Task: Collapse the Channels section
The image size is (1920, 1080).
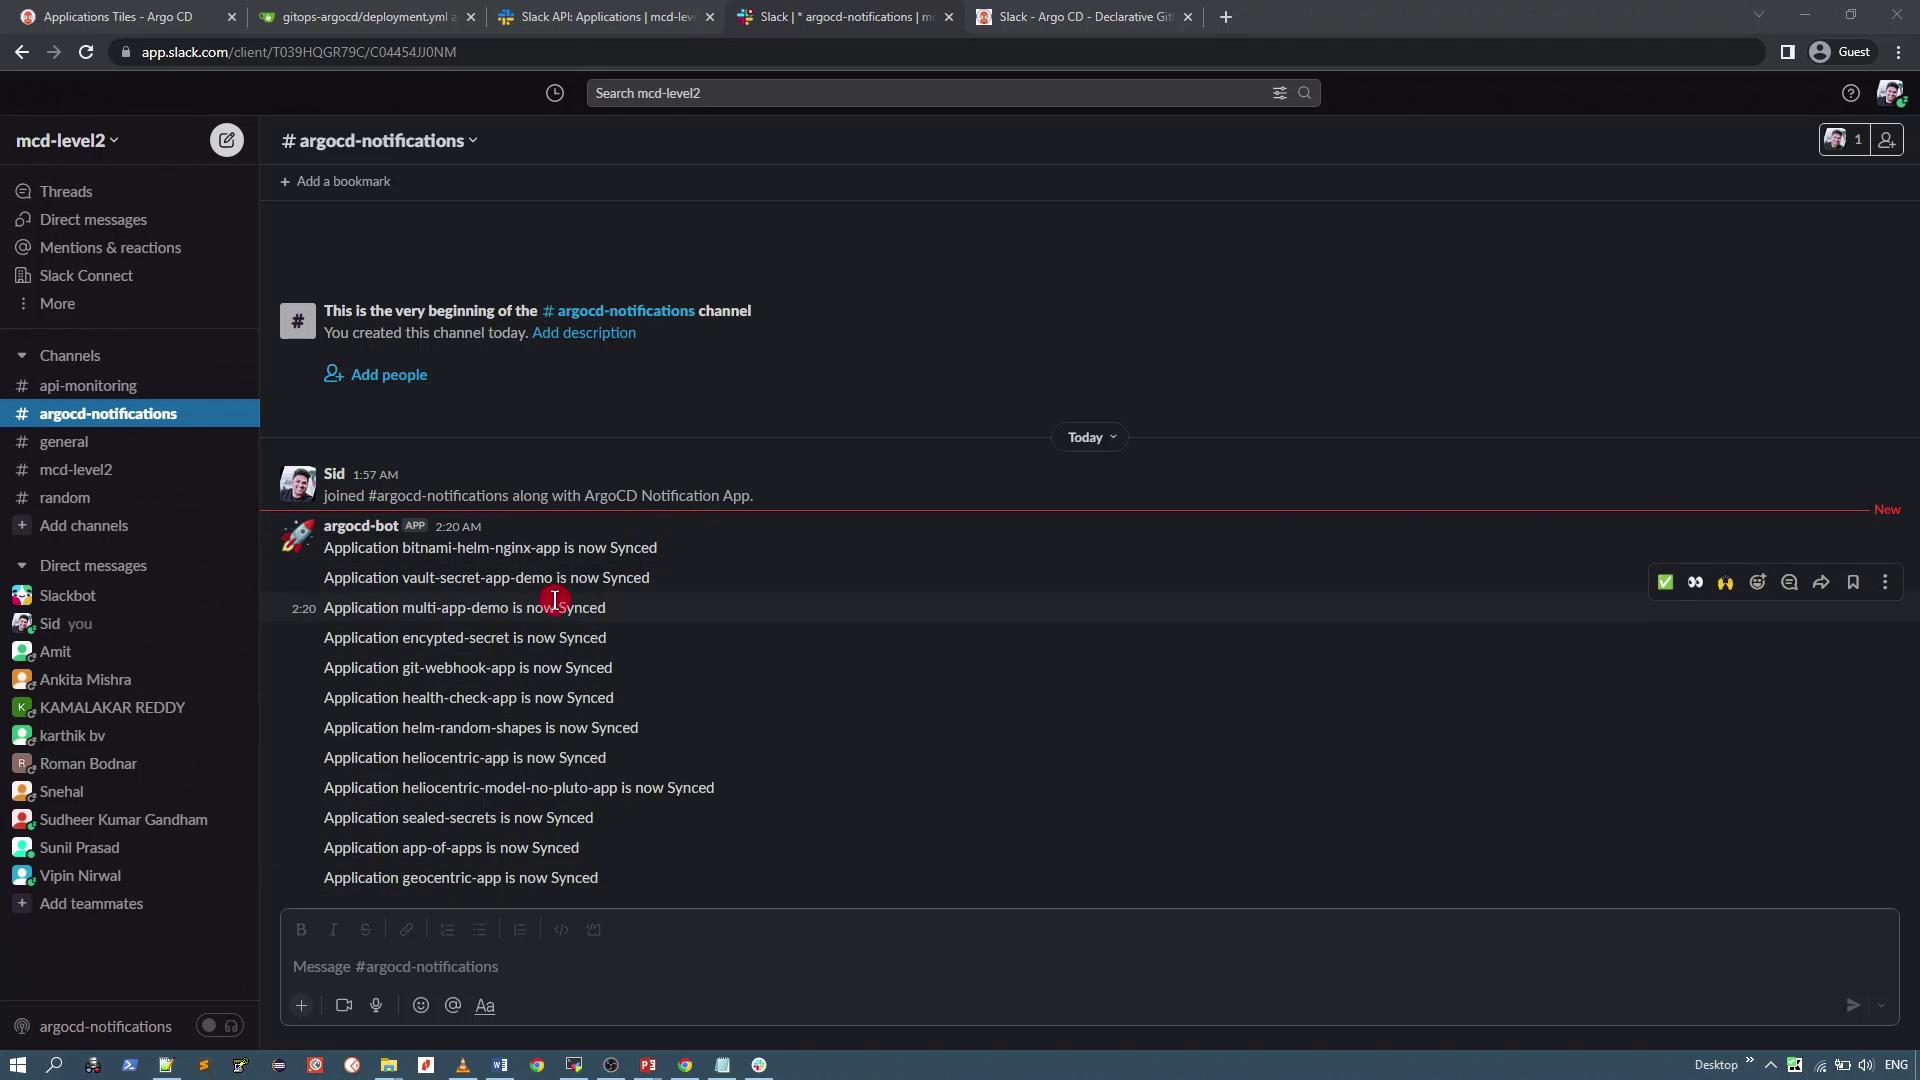Action: [21, 356]
